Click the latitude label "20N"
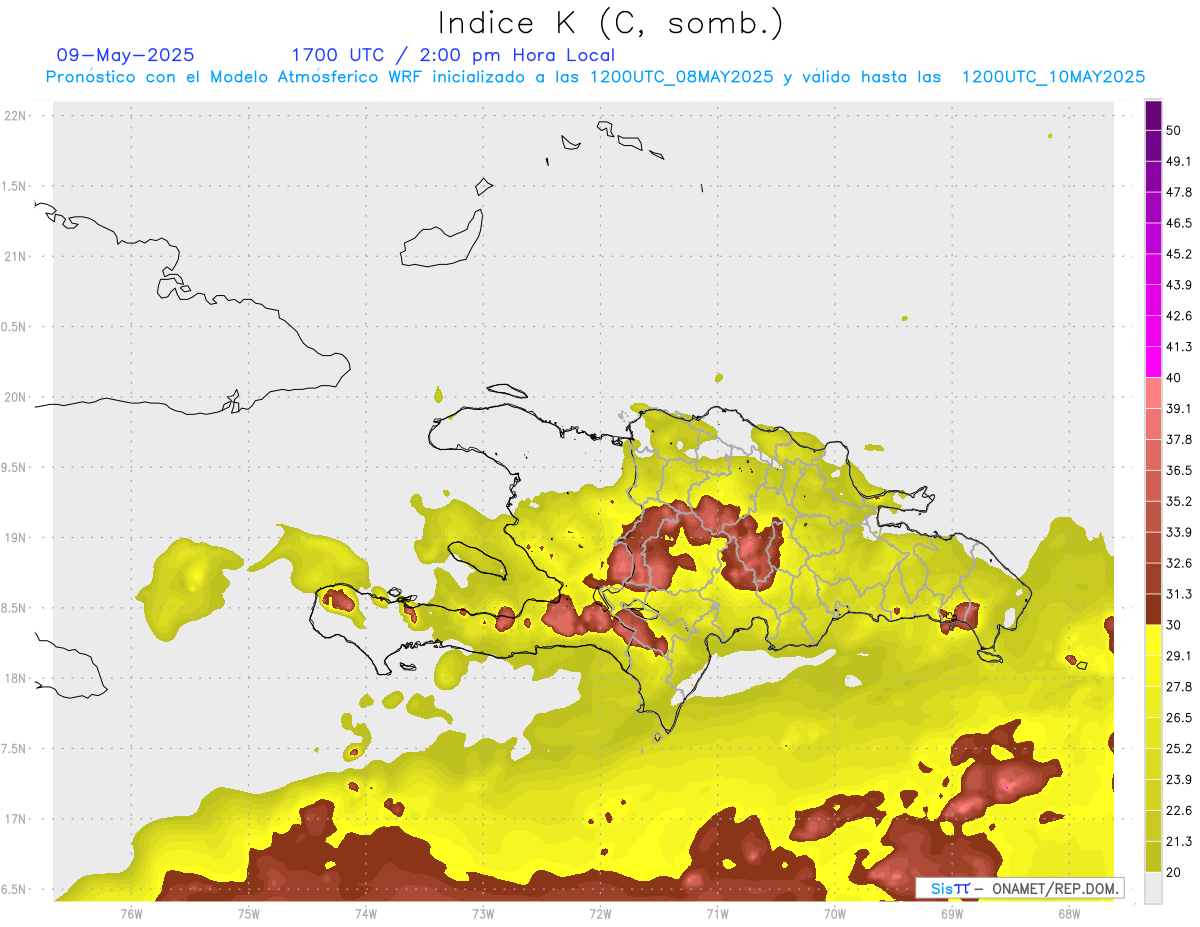Viewport: 1200px width, 927px height. coord(15,397)
